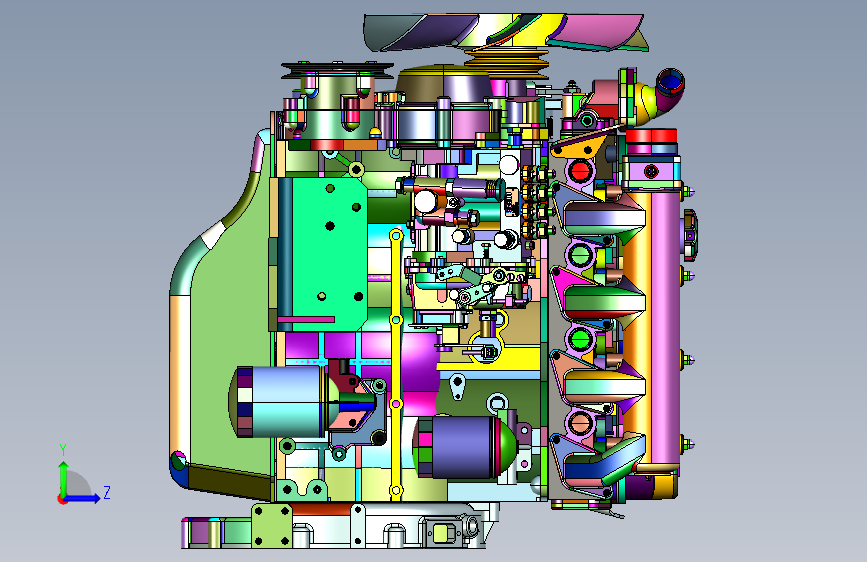Select the grooved belt pulley at top left
This screenshot has width=867, height=562.
pos(337,70)
